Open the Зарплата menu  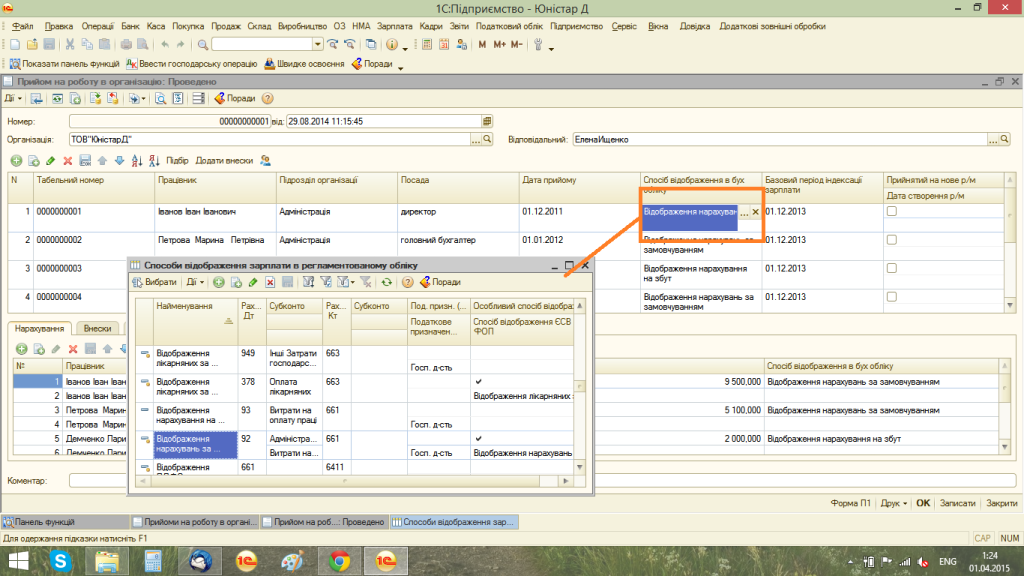click(394, 26)
